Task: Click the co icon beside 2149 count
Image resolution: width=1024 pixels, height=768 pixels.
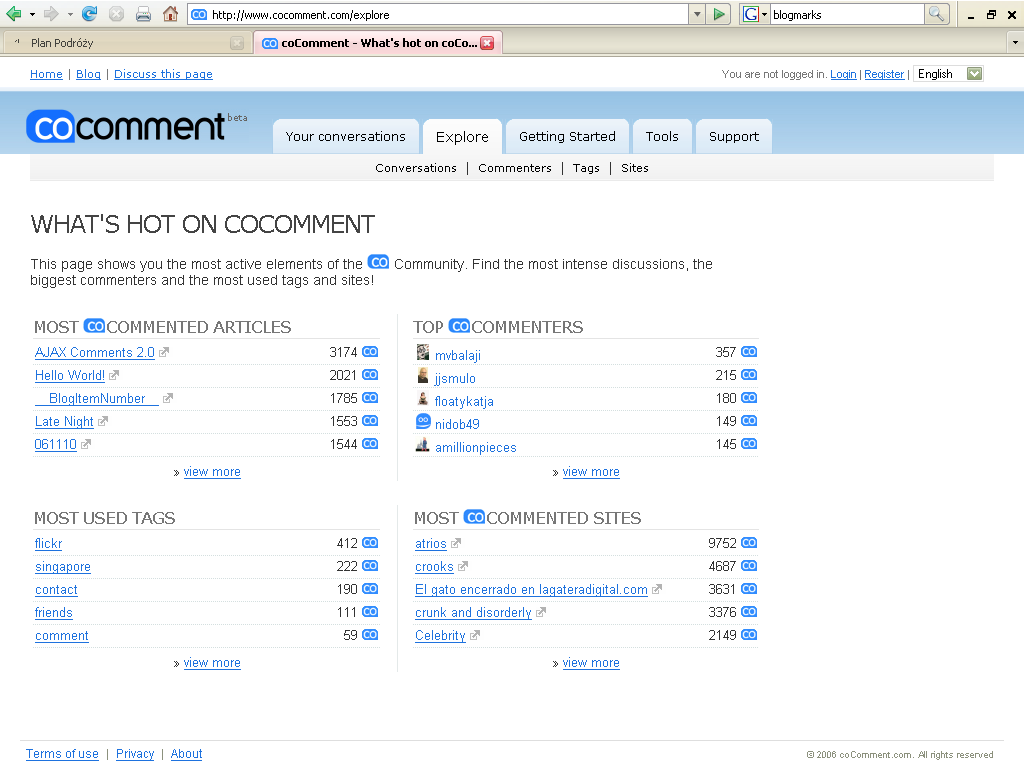Action: (x=749, y=635)
